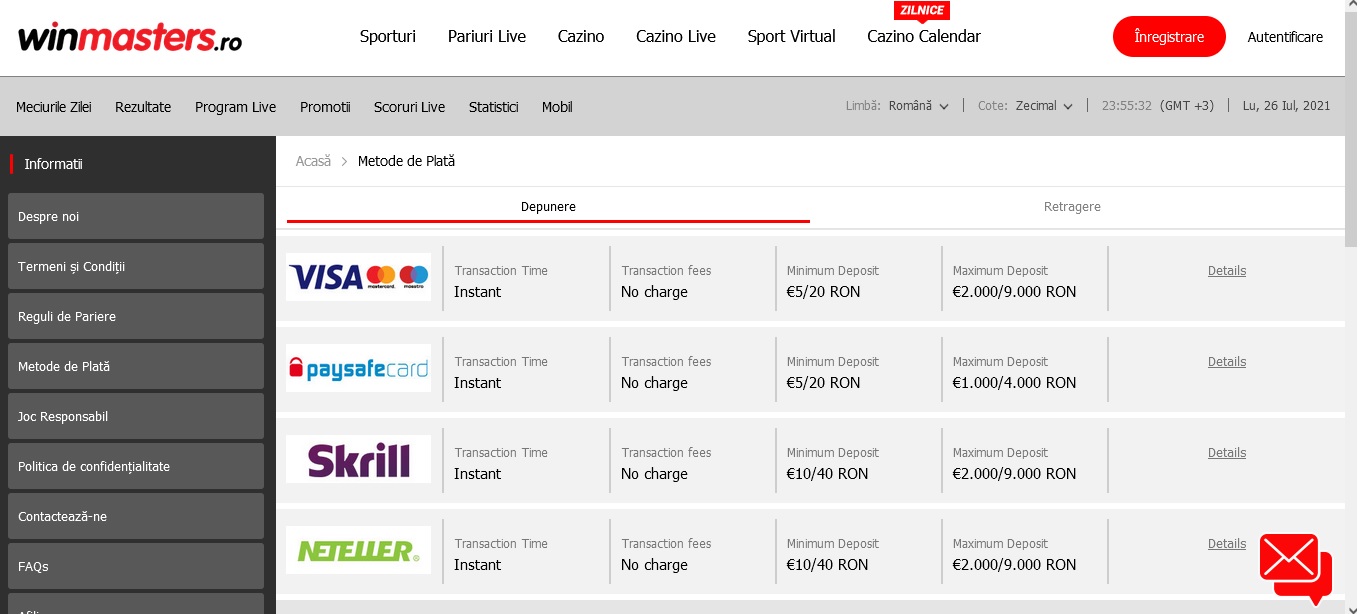1366x614 pixels.
Task: Switch to the Retragere tab
Action: pyautogui.click(x=1072, y=207)
